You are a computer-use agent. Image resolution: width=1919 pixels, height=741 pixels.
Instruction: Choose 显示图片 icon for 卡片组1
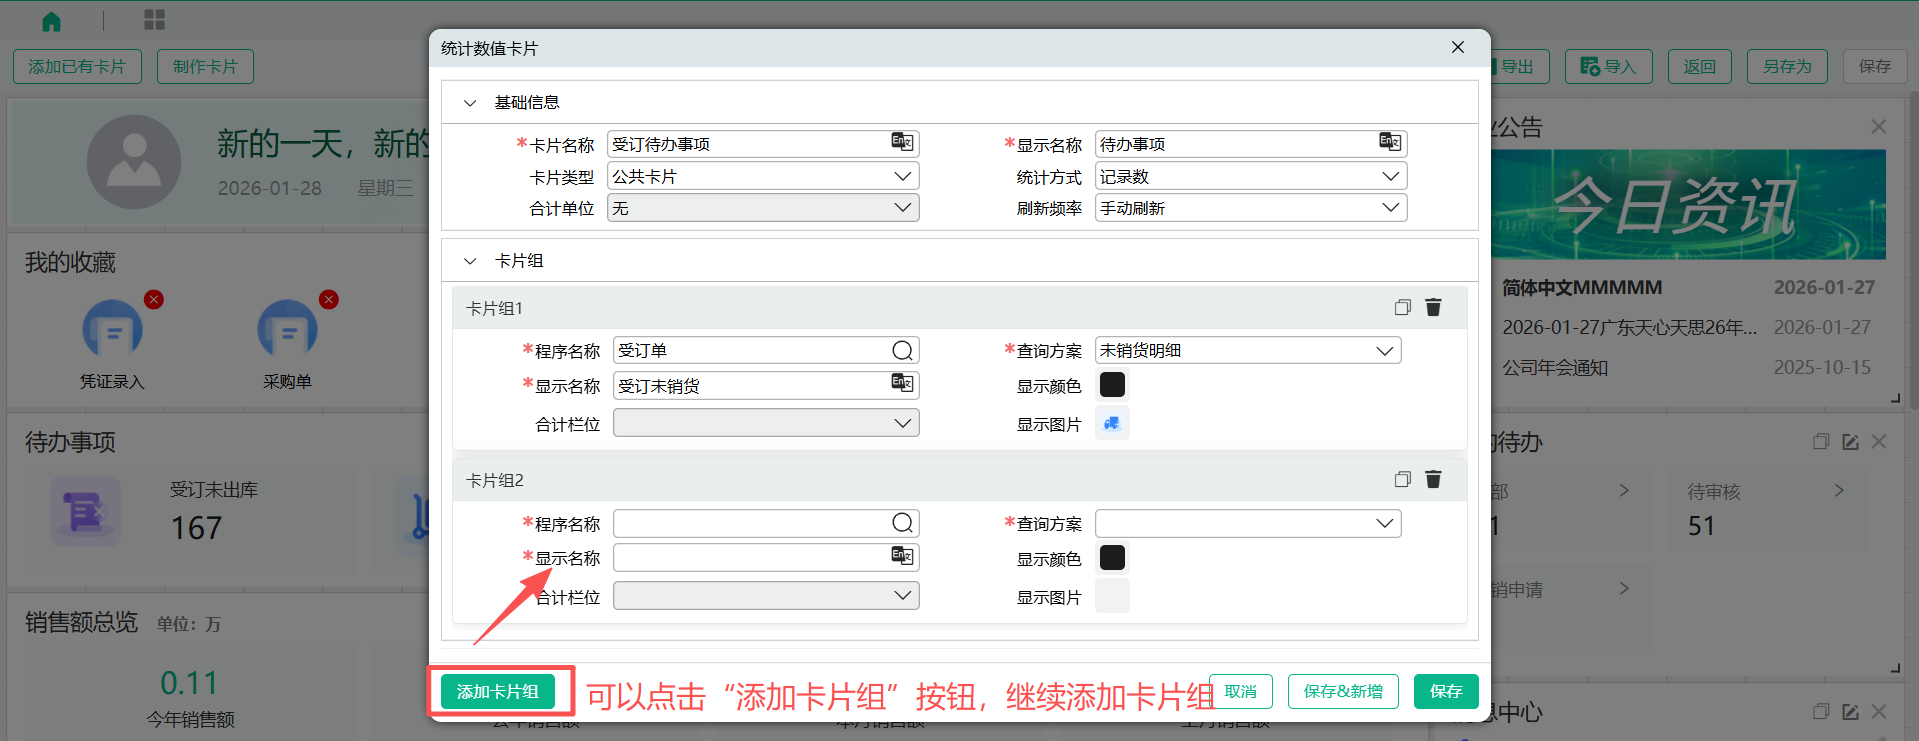(1112, 423)
